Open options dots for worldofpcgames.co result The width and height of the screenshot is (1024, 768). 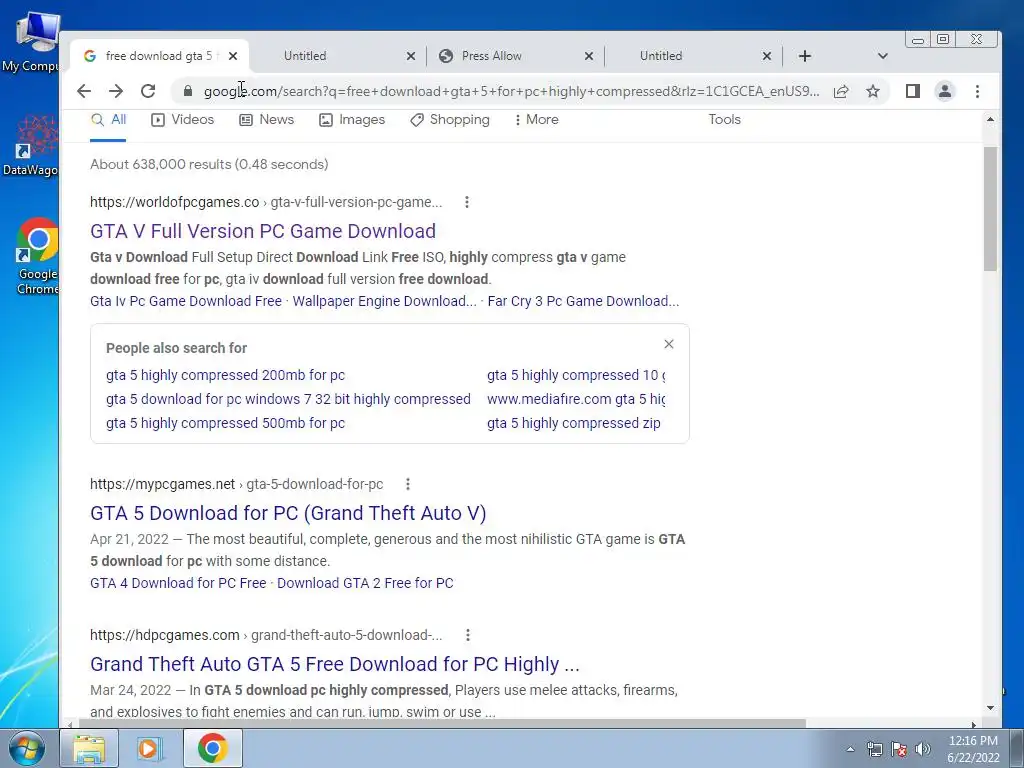click(466, 202)
